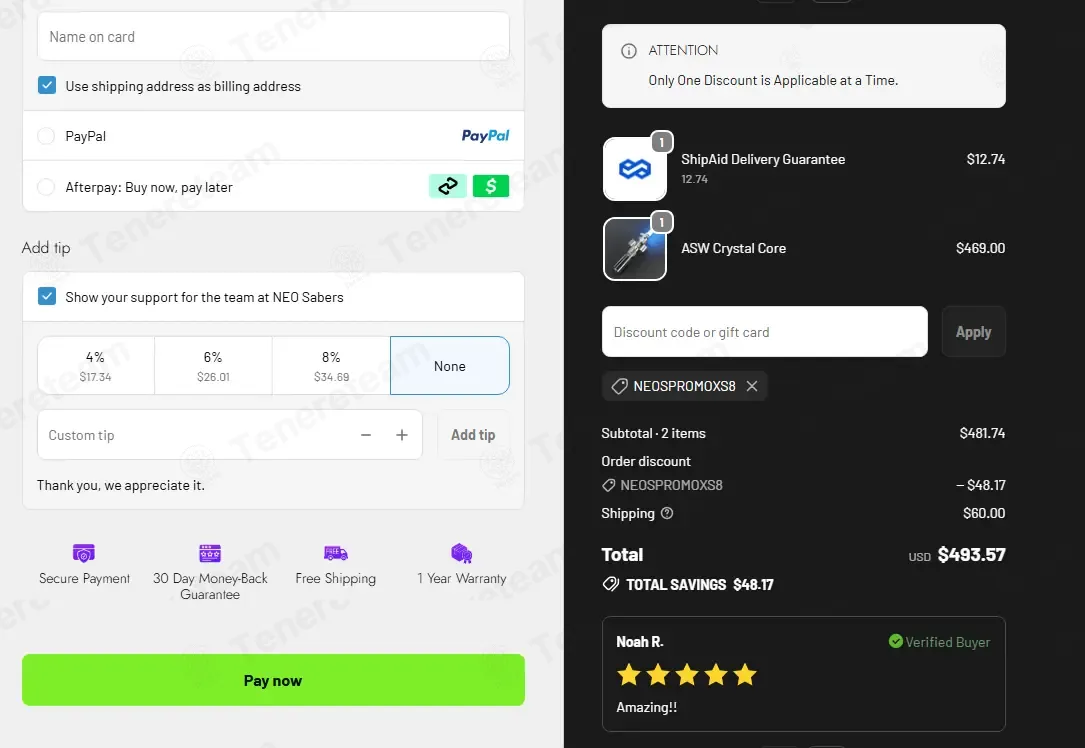Click the tag icon beside Order discount code
This screenshot has width=1085, height=748.
(609, 485)
